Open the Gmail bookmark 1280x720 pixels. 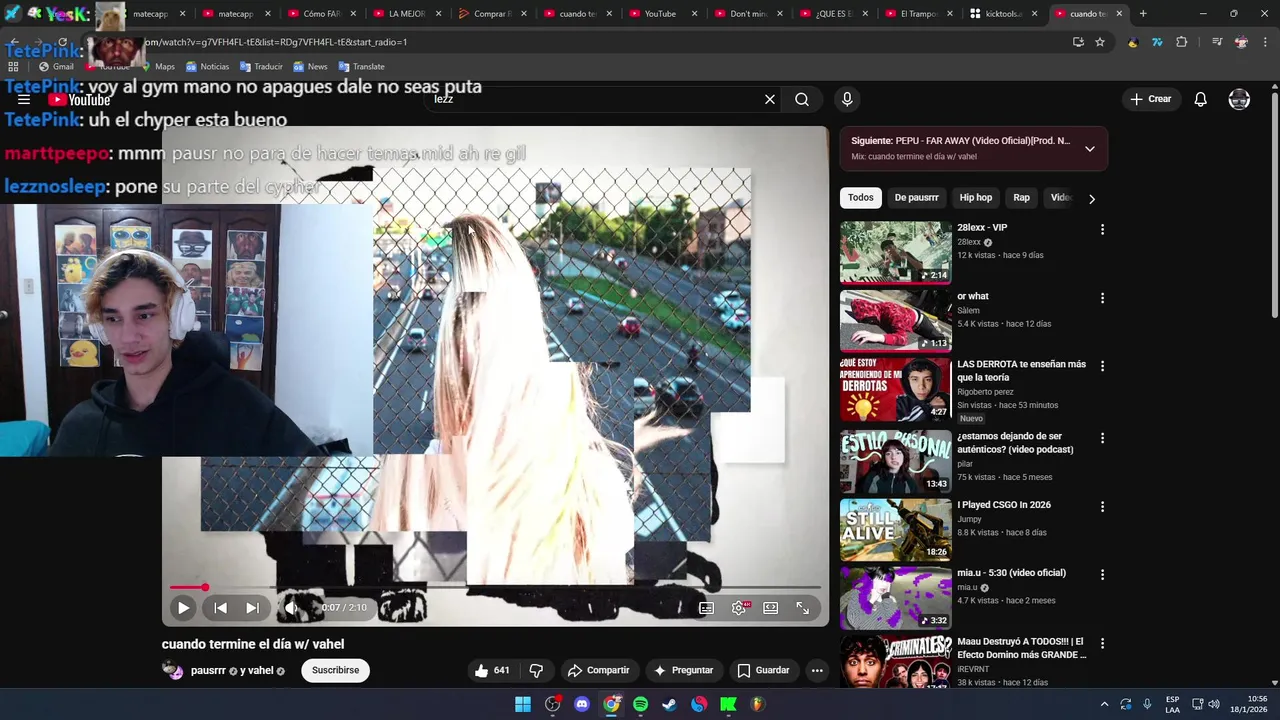pos(56,66)
